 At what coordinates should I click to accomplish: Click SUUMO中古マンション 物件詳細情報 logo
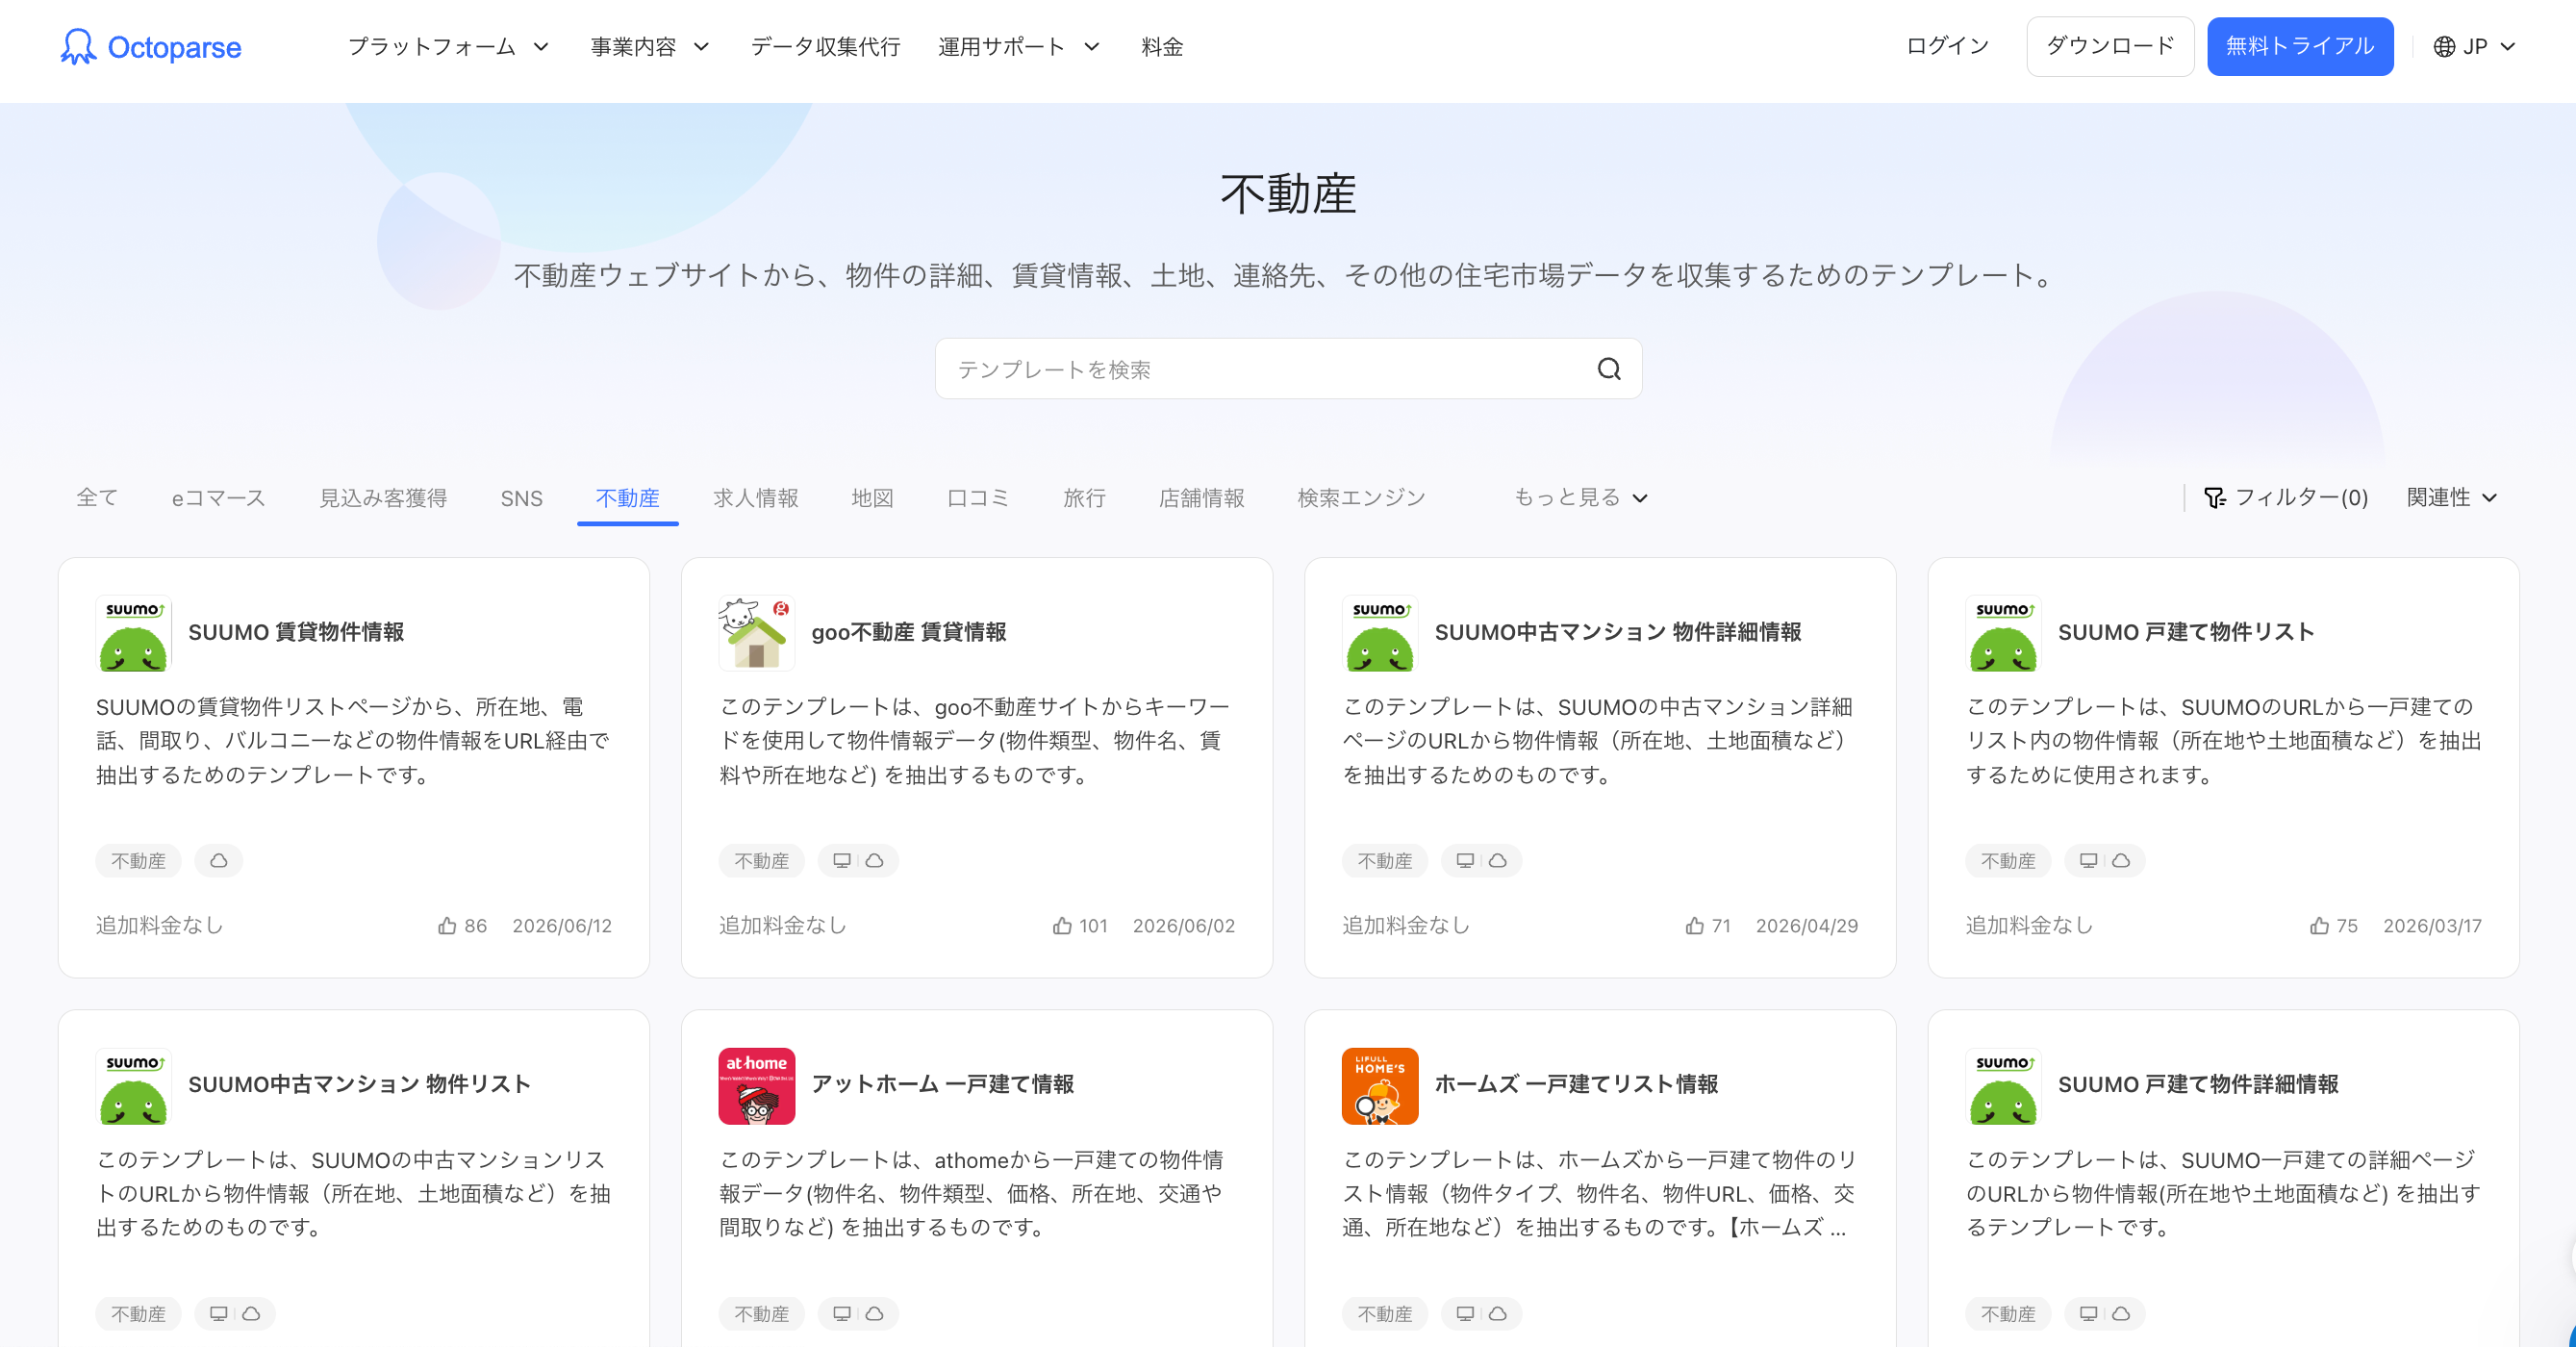(x=1380, y=633)
